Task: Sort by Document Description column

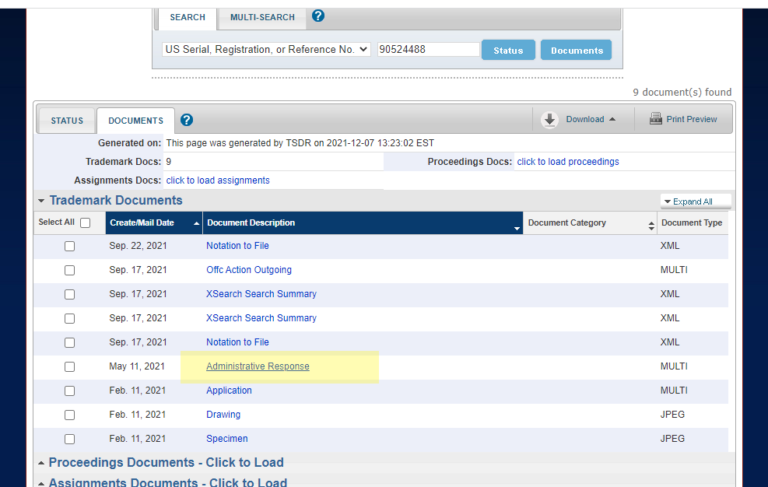Action: pos(362,223)
